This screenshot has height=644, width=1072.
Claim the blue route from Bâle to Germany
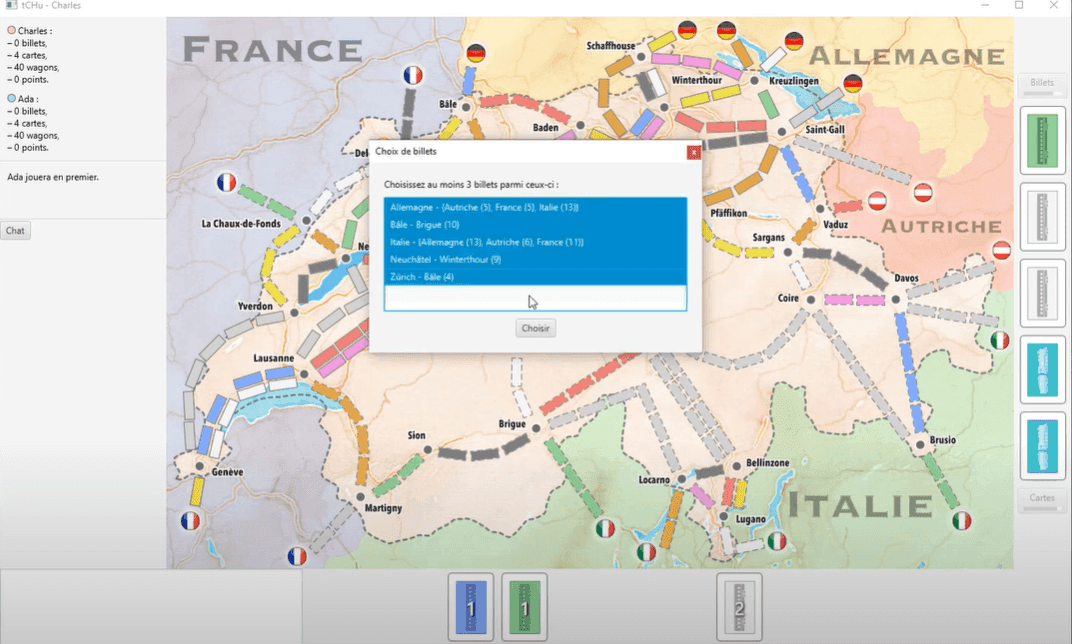click(x=469, y=81)
